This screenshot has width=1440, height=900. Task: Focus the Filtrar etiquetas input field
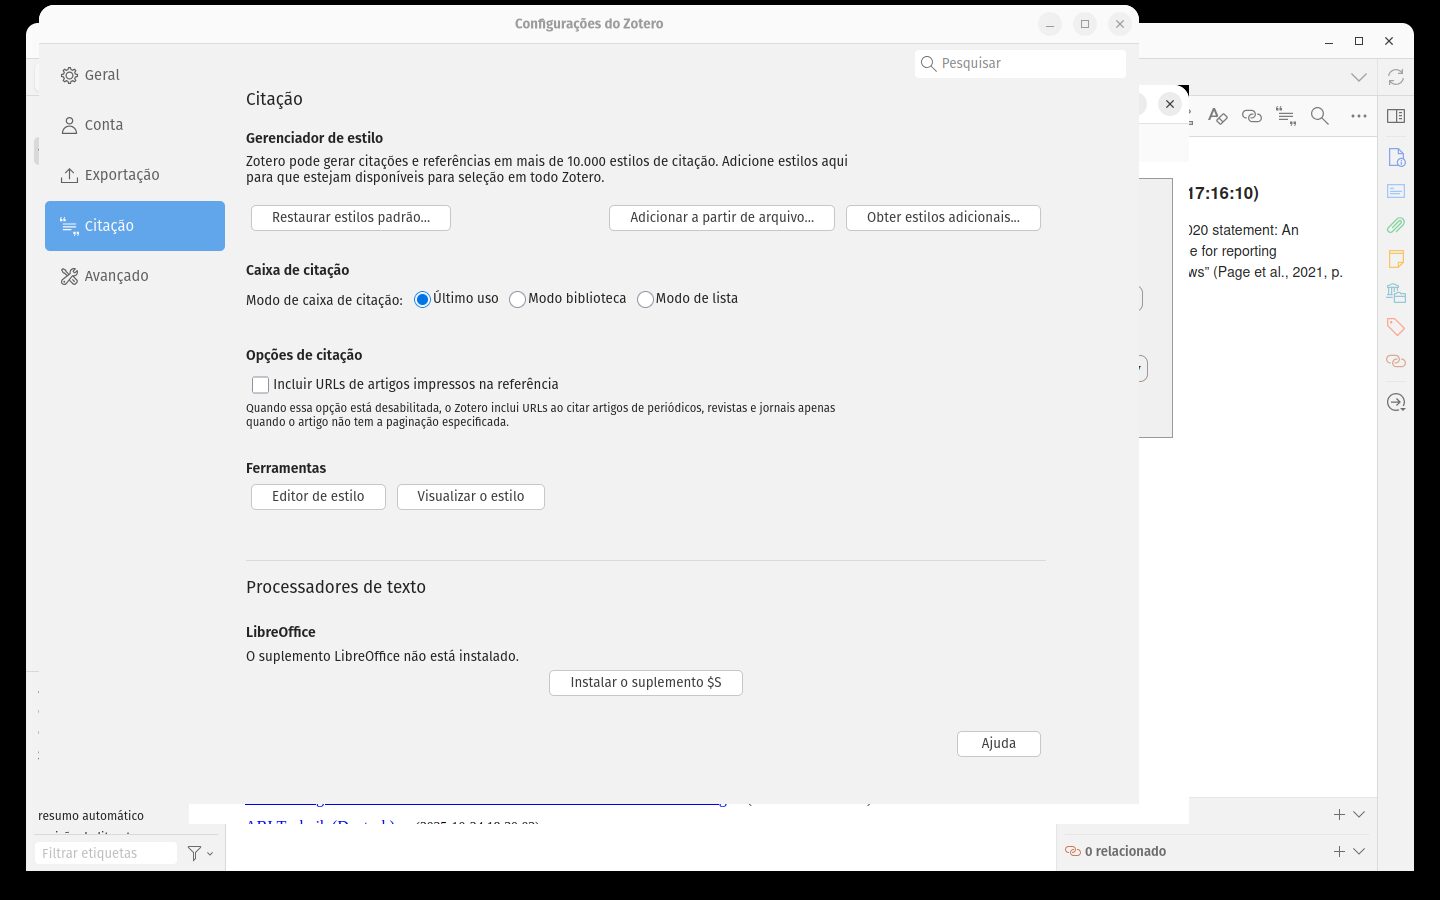106,854
